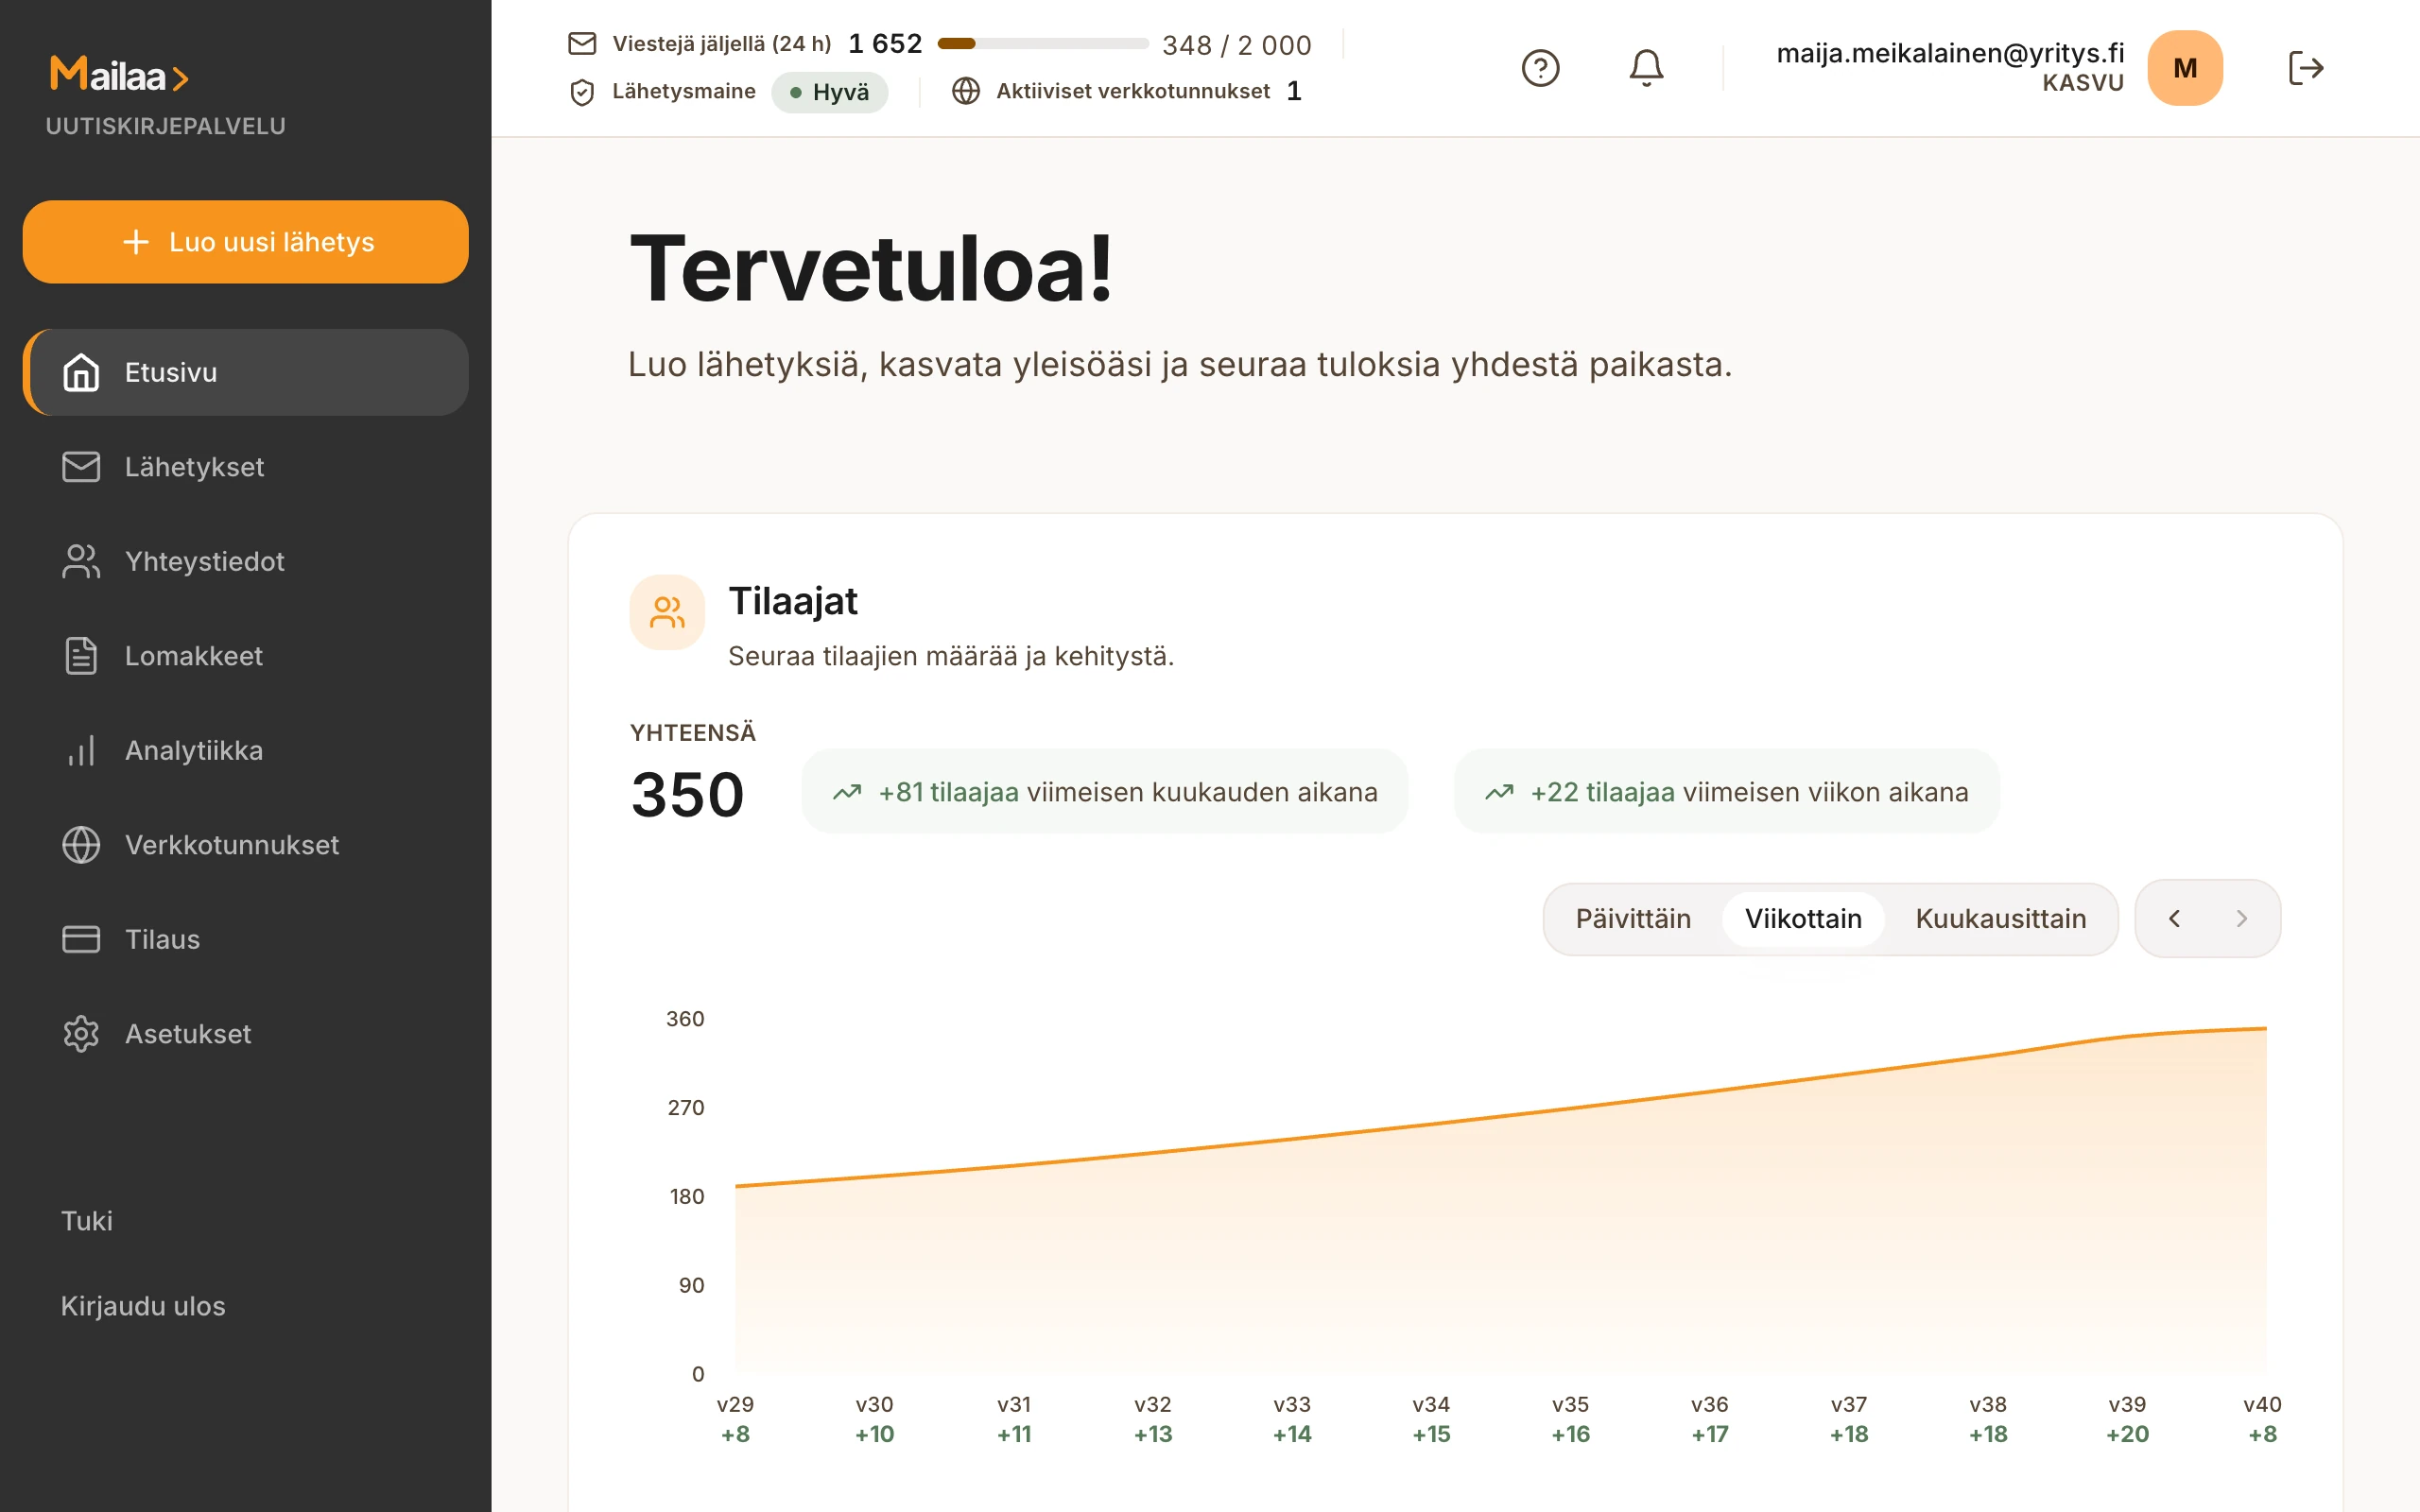Click the shield icon beside Lähetysmaine

pos(582,92)
